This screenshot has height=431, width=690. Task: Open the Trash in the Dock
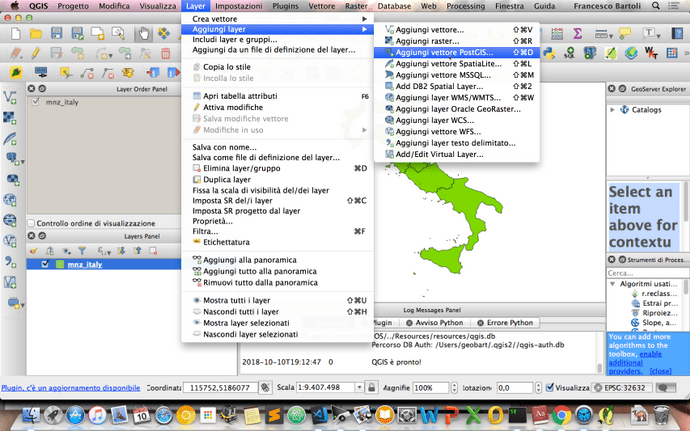661,415
